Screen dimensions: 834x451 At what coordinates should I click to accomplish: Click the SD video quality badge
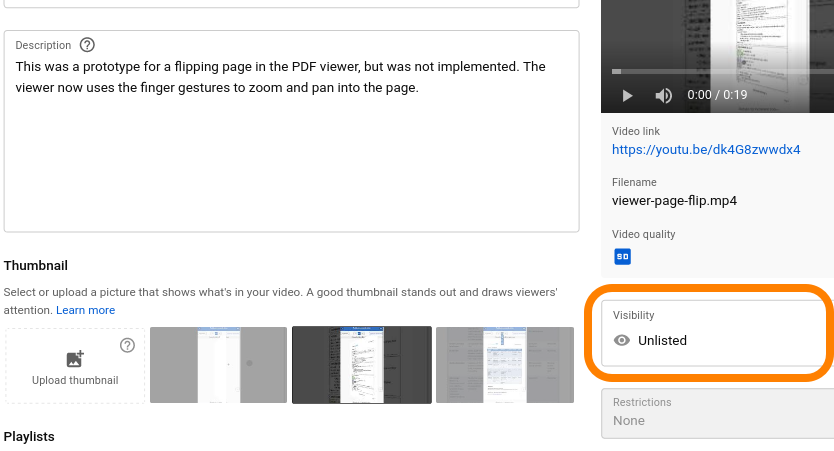coord(622,257)
